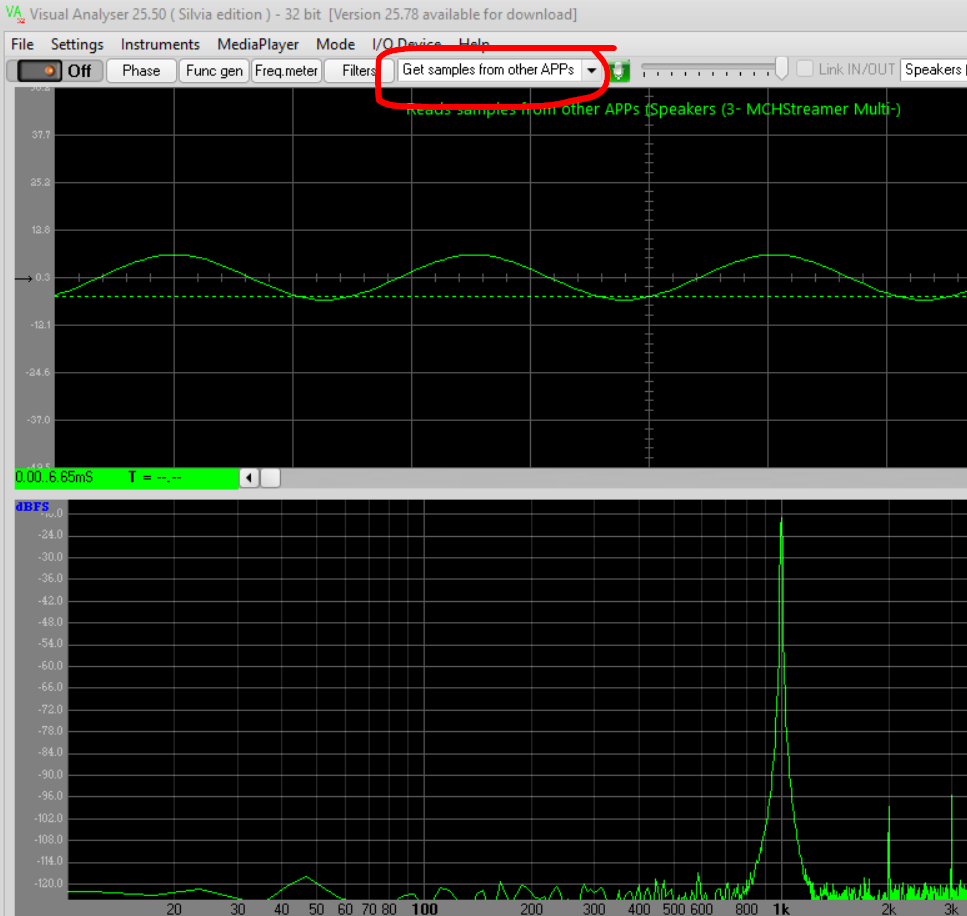This screenshot has height=916, width=967.
Task: Open the Settings menu
Action: tap(77, 44)
